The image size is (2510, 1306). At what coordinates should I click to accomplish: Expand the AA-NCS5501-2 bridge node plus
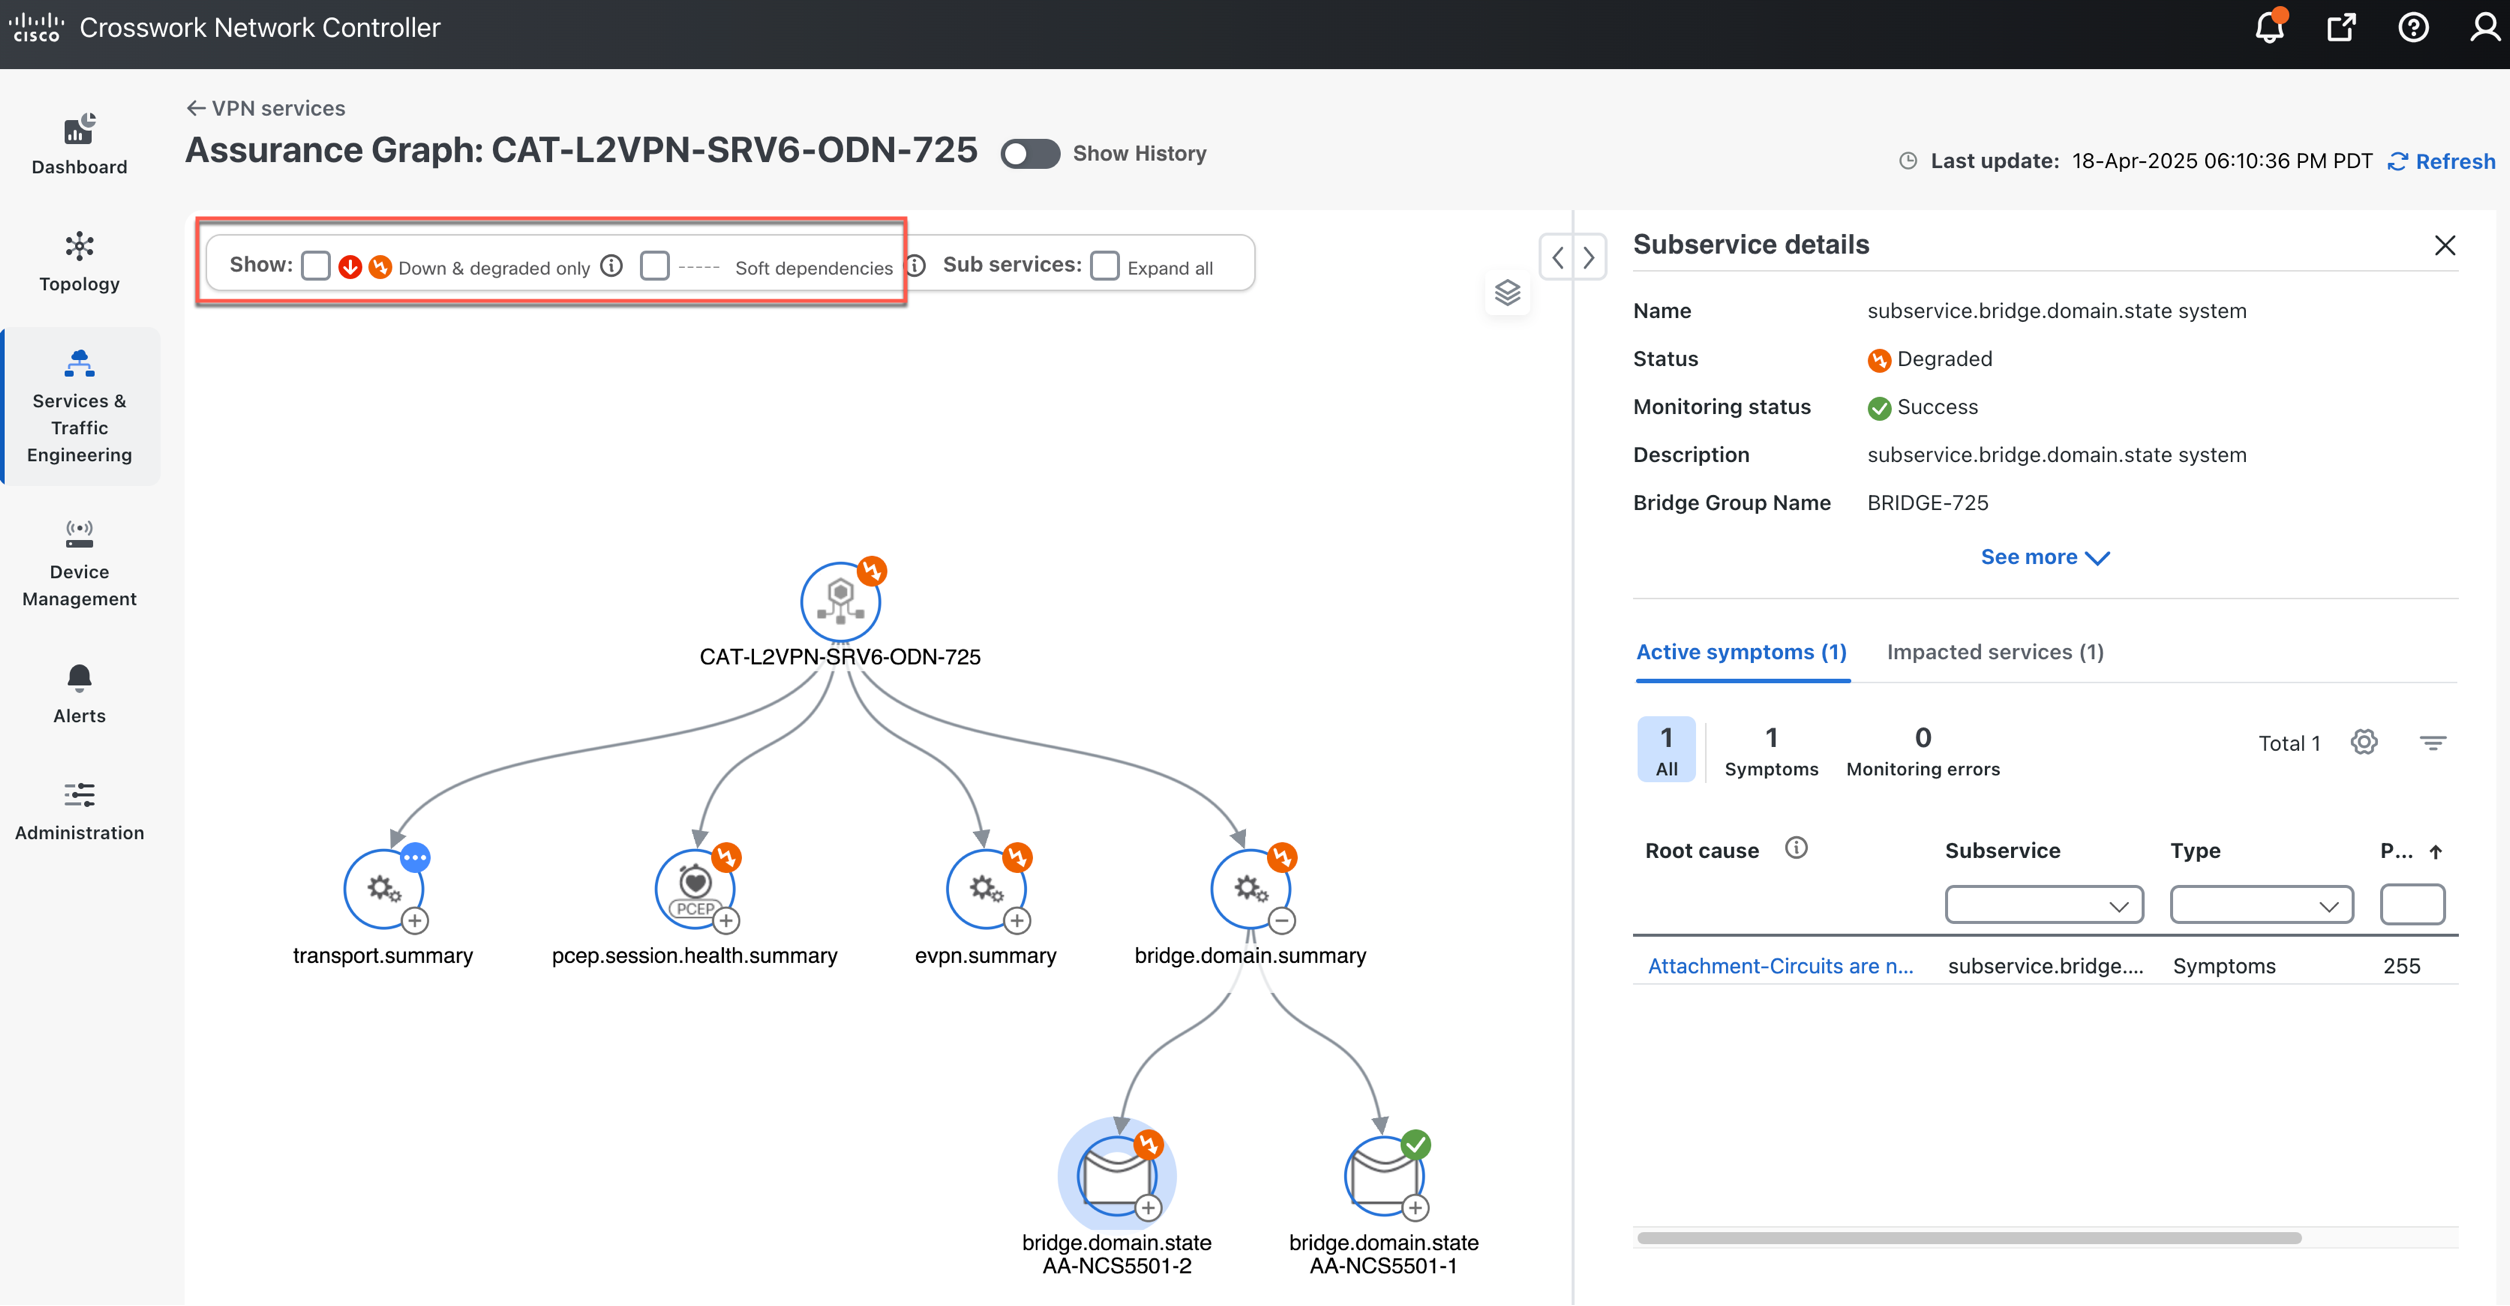tap(1148, 1208)
